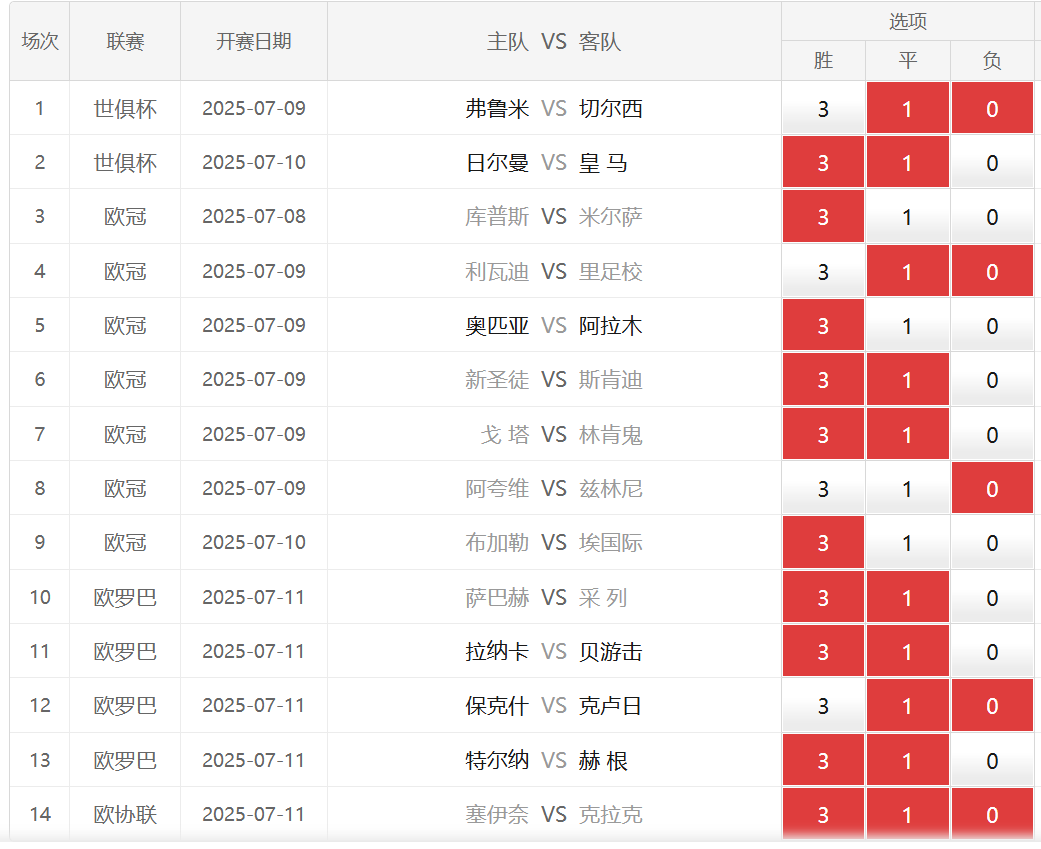Image resolution: width=1041 pixels, height=849 pixels.
Task: Click the 主队 VS 客队 column header
Action: [x=554, y=41]
